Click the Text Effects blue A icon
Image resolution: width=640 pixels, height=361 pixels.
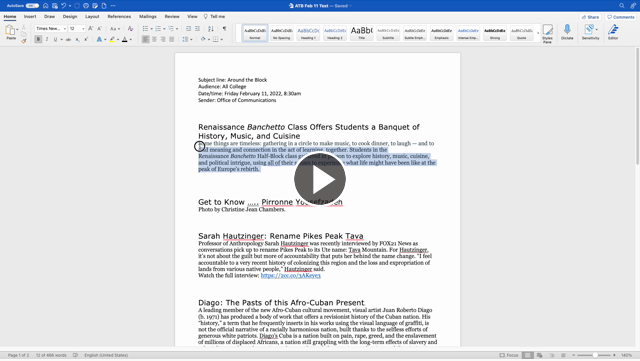click(x=99, y=40)
